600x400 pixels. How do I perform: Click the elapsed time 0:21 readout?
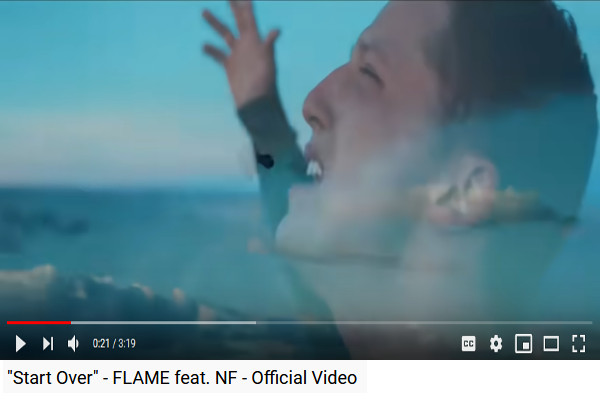click(x=101, y=343)
